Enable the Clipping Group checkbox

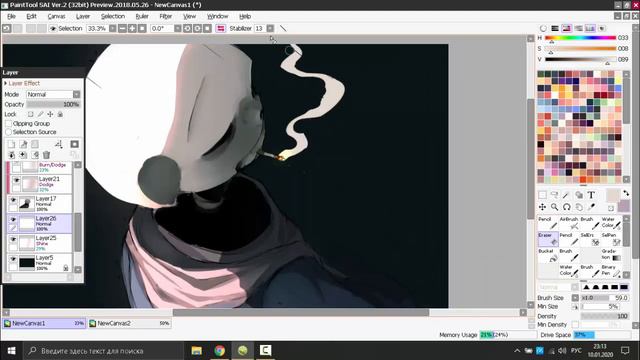pyautogui.click(x=9, y=123)
